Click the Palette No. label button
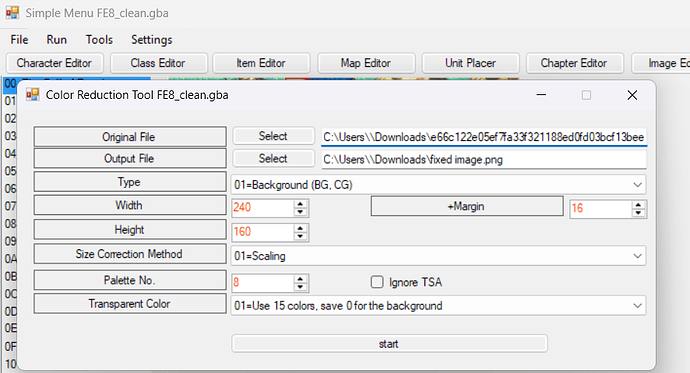 [130, 280]
